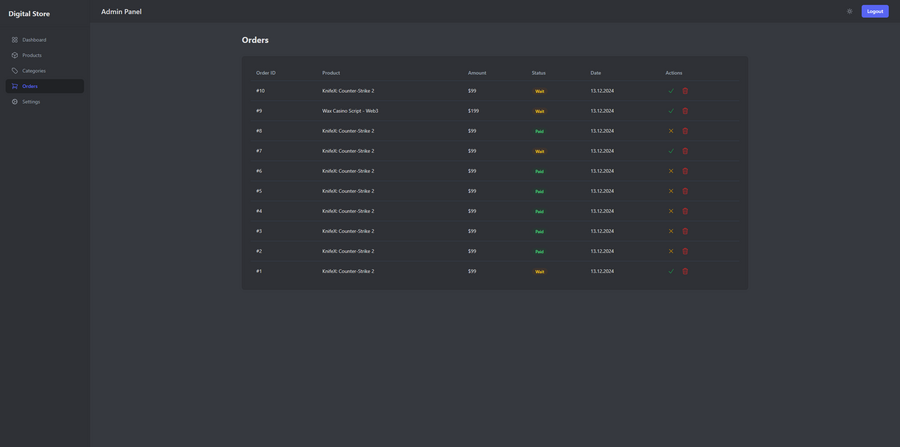
Task: Delete order #2 using trash icon
Action: click(685, 251)
